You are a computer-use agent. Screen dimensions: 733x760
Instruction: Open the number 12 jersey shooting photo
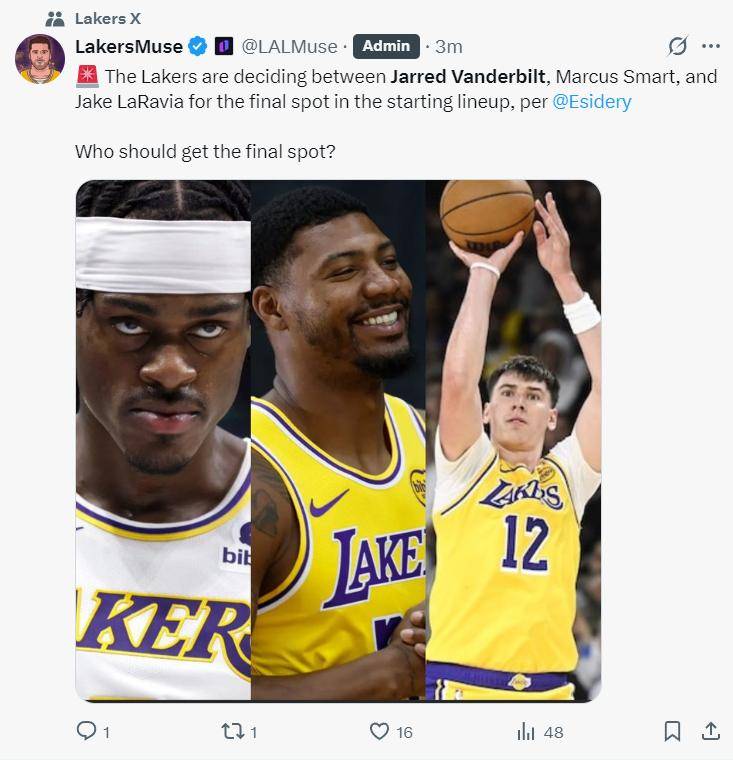pos(513,440)
